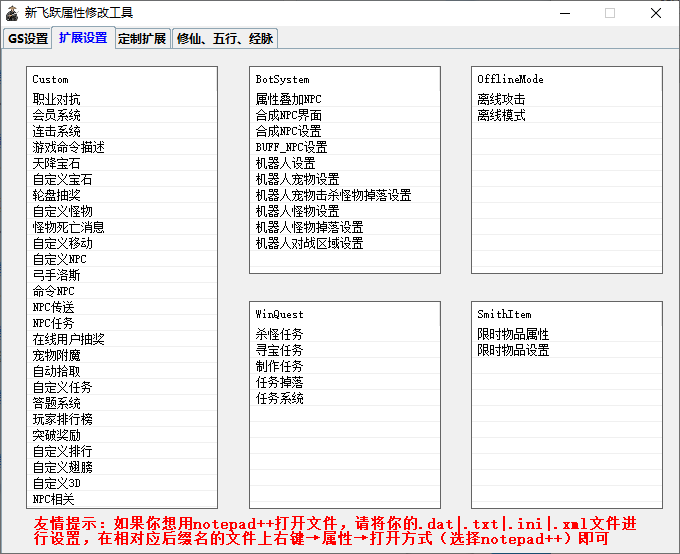680x554 pixels.
Task: Minimize the 新飞跃属性修改工具 window
Action: pyautogui.click(x=564, y=13)
